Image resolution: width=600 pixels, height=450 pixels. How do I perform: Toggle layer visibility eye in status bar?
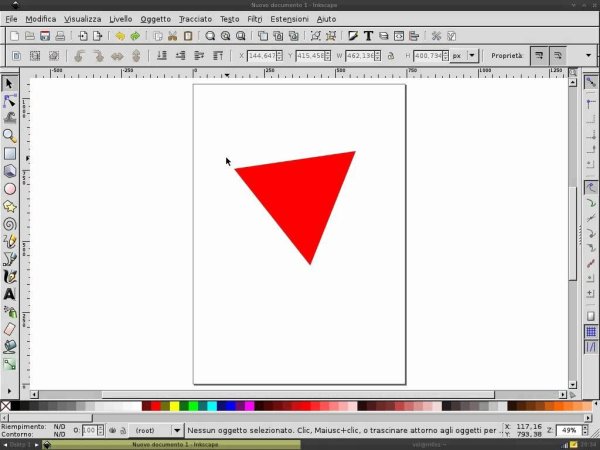pyautogui.click(x=112, y=430)
